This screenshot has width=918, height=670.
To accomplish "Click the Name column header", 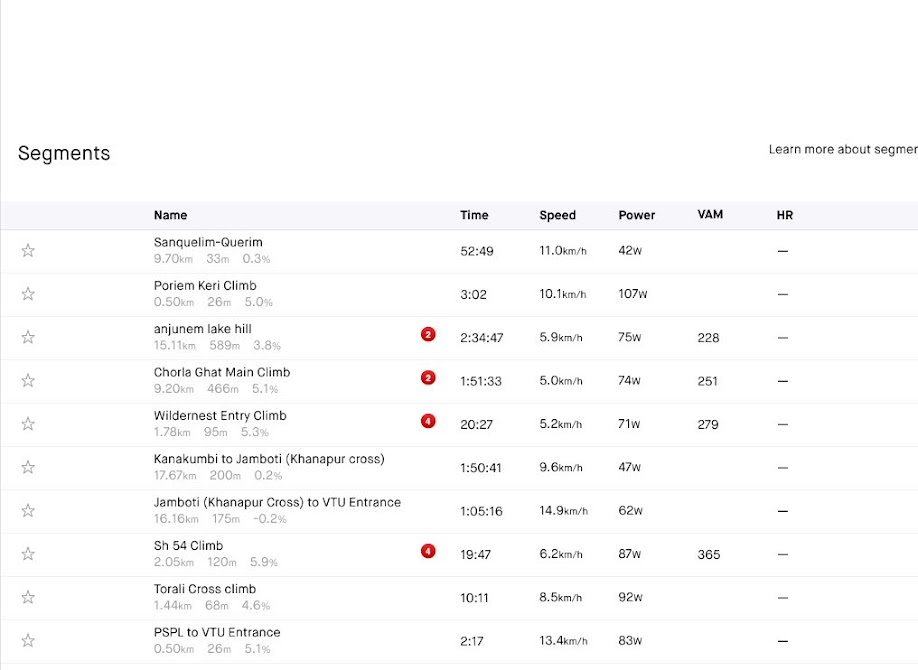I will [170, 215].
